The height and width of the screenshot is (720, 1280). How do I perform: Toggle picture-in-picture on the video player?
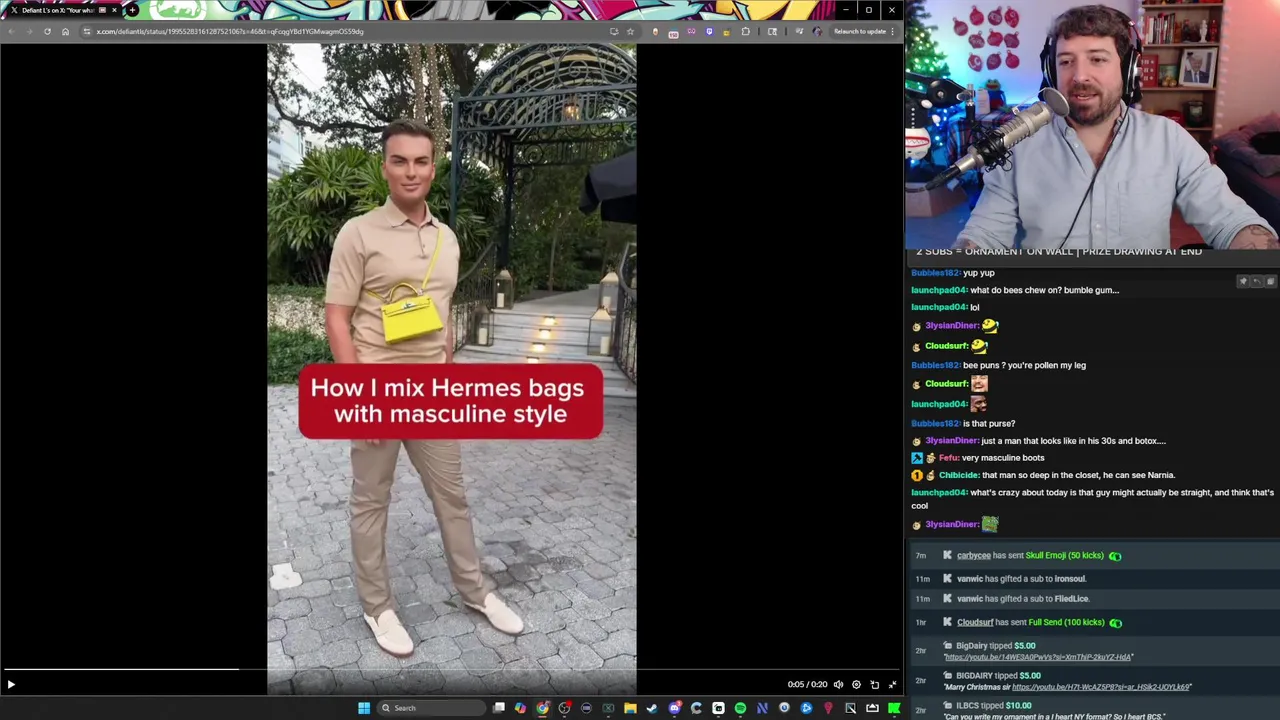(x=875, y=685)
